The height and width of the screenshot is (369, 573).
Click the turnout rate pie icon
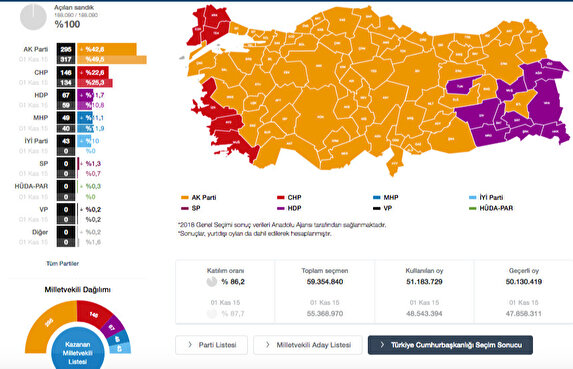(x=212, y=282)
